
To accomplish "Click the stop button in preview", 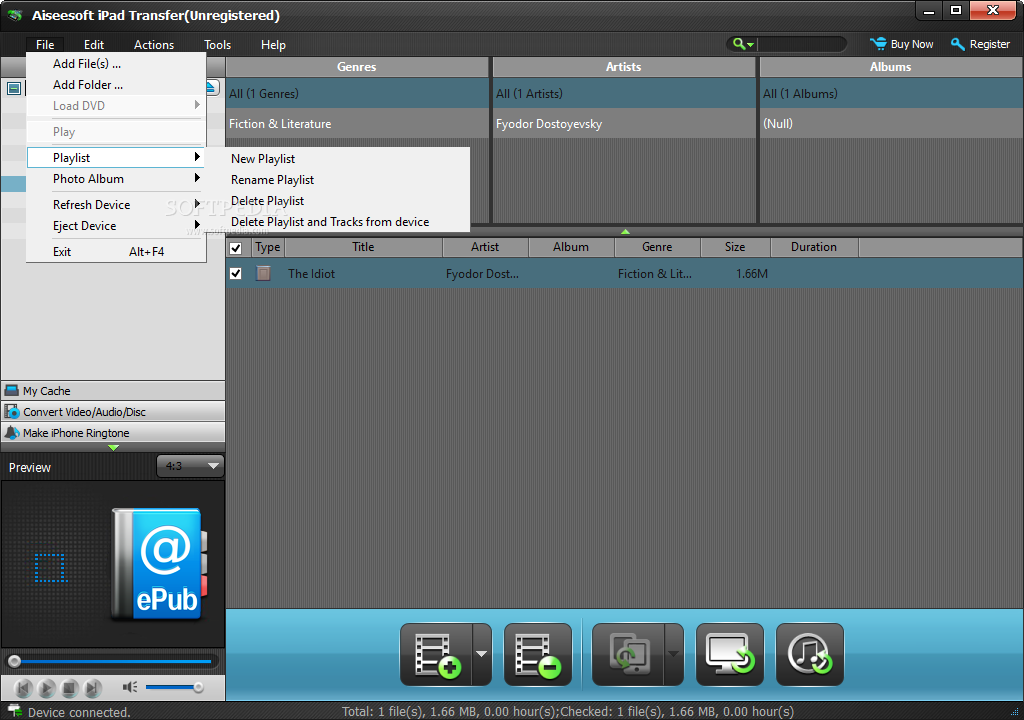I will pyautogui.click(x=70, y=687).
